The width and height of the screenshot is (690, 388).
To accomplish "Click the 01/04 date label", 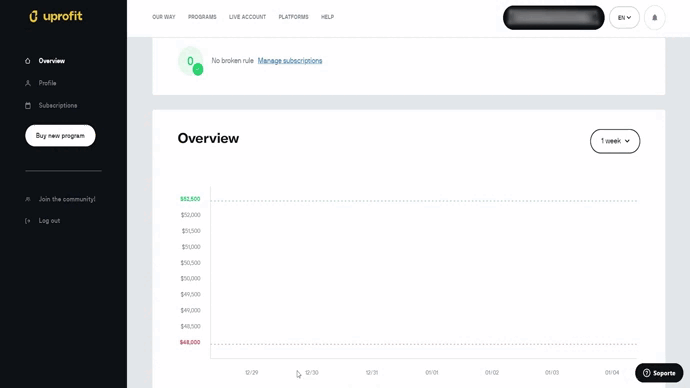I will (x=612, y=373).
